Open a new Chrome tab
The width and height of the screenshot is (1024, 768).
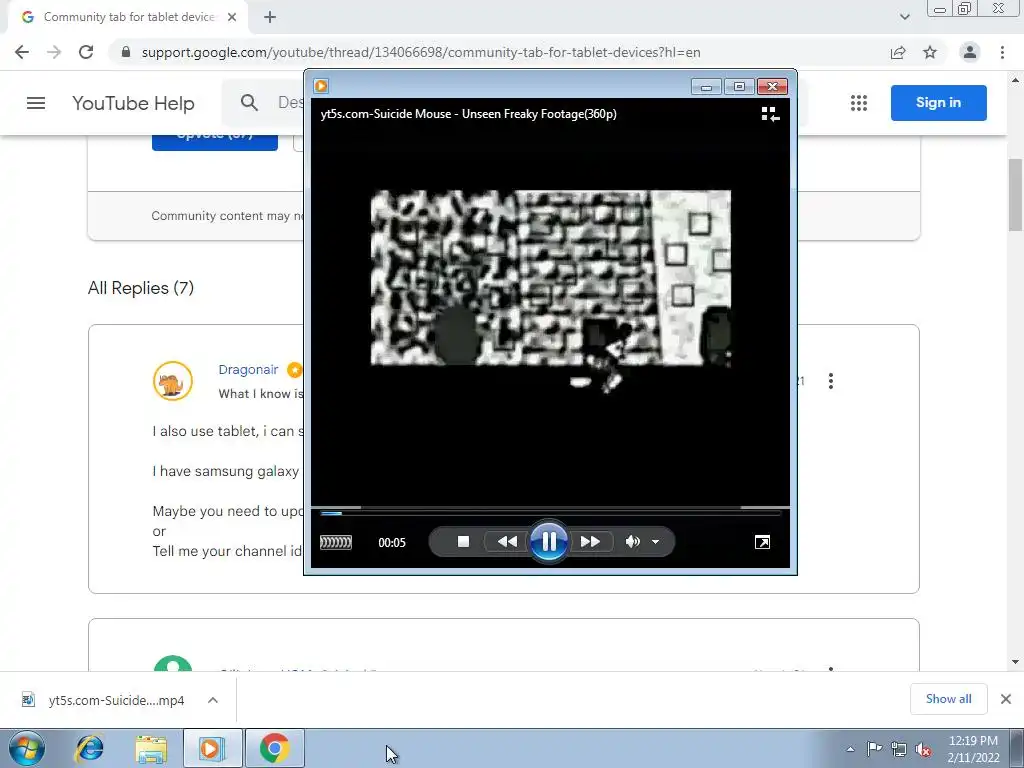coord(270,17)
